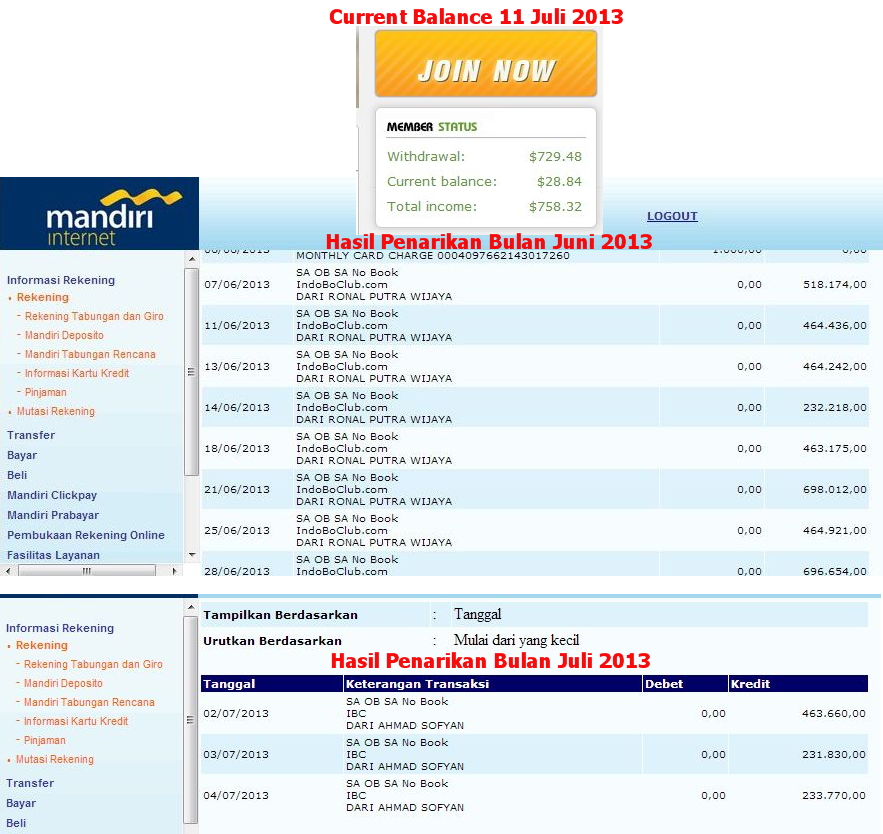Select credit amount 464.921,00
The width and height of the screenshot is (883, 834).
835,530
